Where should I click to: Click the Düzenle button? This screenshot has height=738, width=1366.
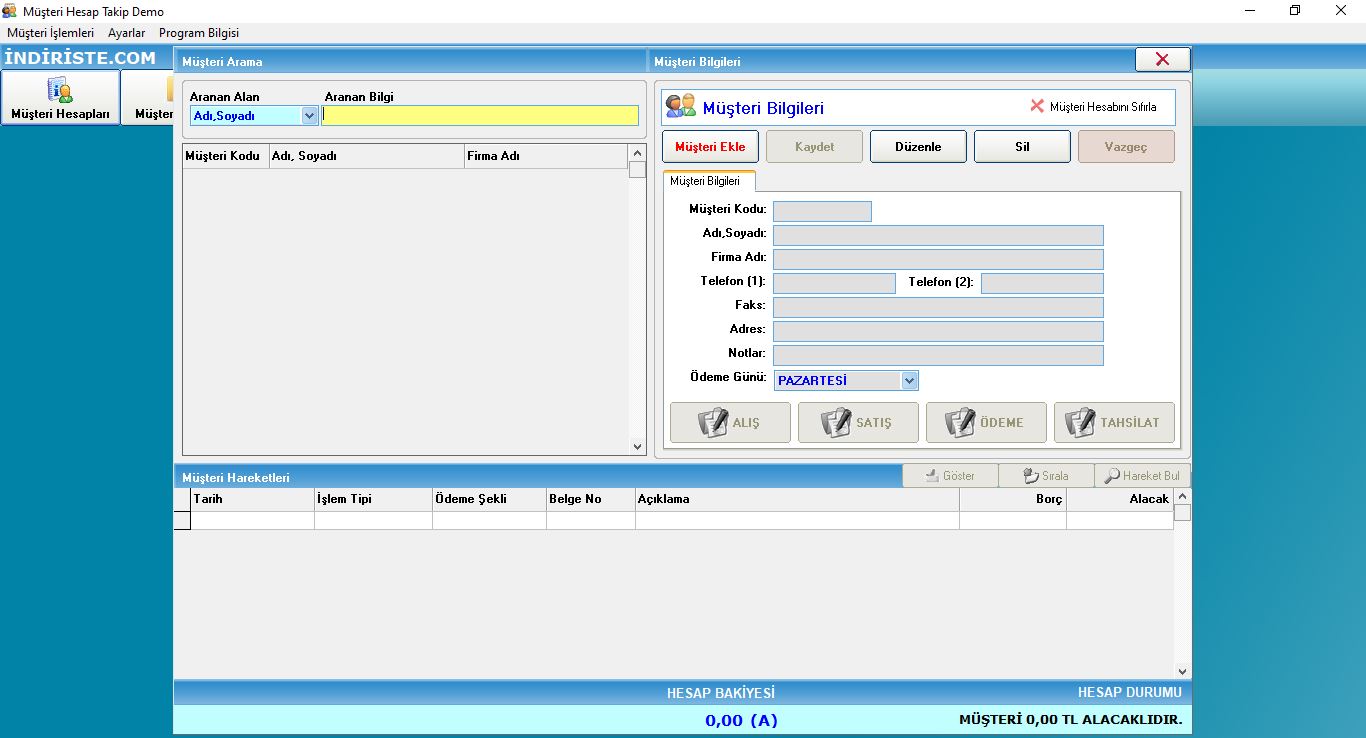pyautogui.click(x=918, y=146)
